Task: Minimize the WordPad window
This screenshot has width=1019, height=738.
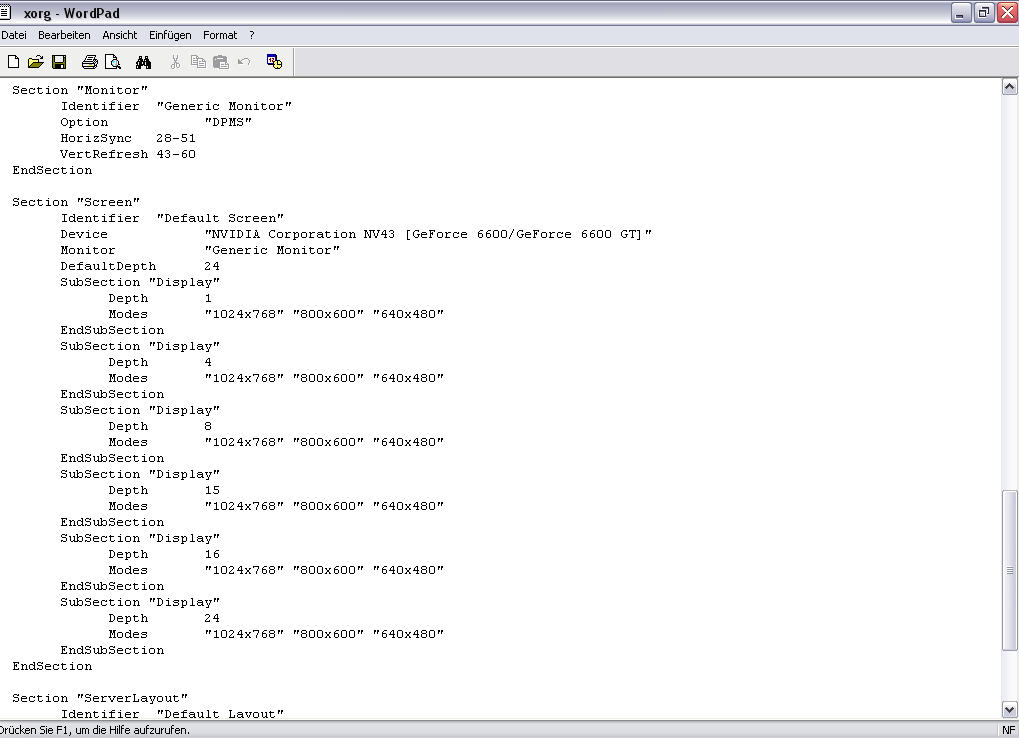Action: pos(961,12)
